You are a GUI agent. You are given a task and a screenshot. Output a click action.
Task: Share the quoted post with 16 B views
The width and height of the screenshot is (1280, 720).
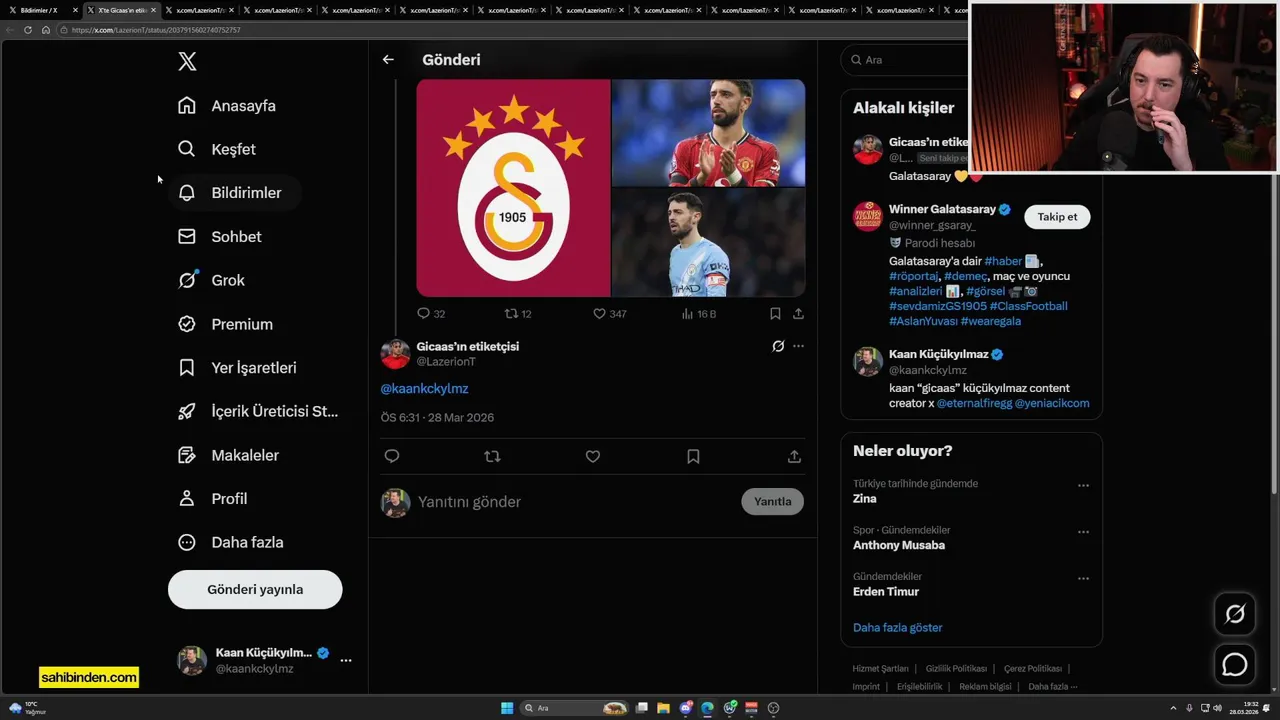pos(798,313)
